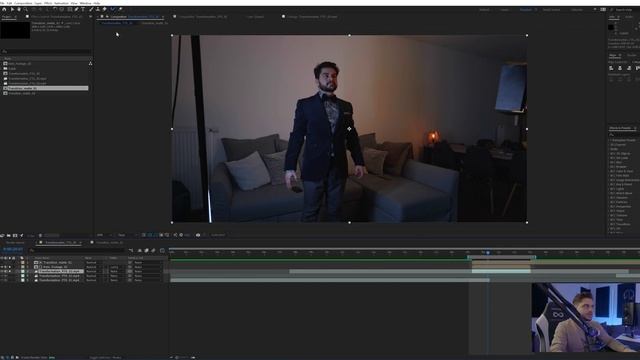
Task: Select the Pen tool
Action: coord(76,9)
